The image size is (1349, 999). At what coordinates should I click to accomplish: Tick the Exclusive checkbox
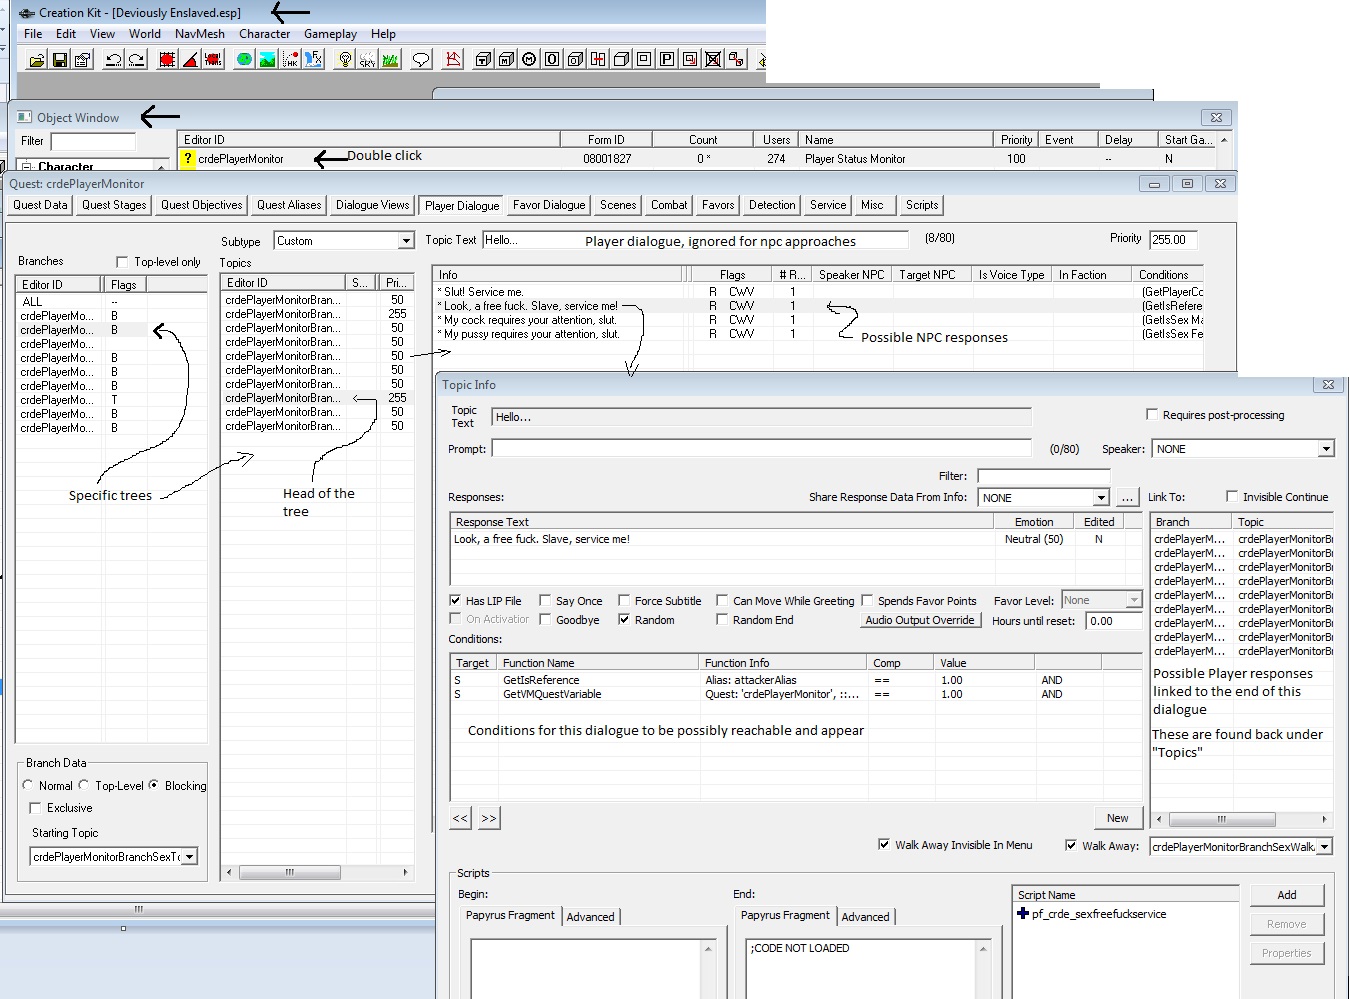[x=36, y=808]
